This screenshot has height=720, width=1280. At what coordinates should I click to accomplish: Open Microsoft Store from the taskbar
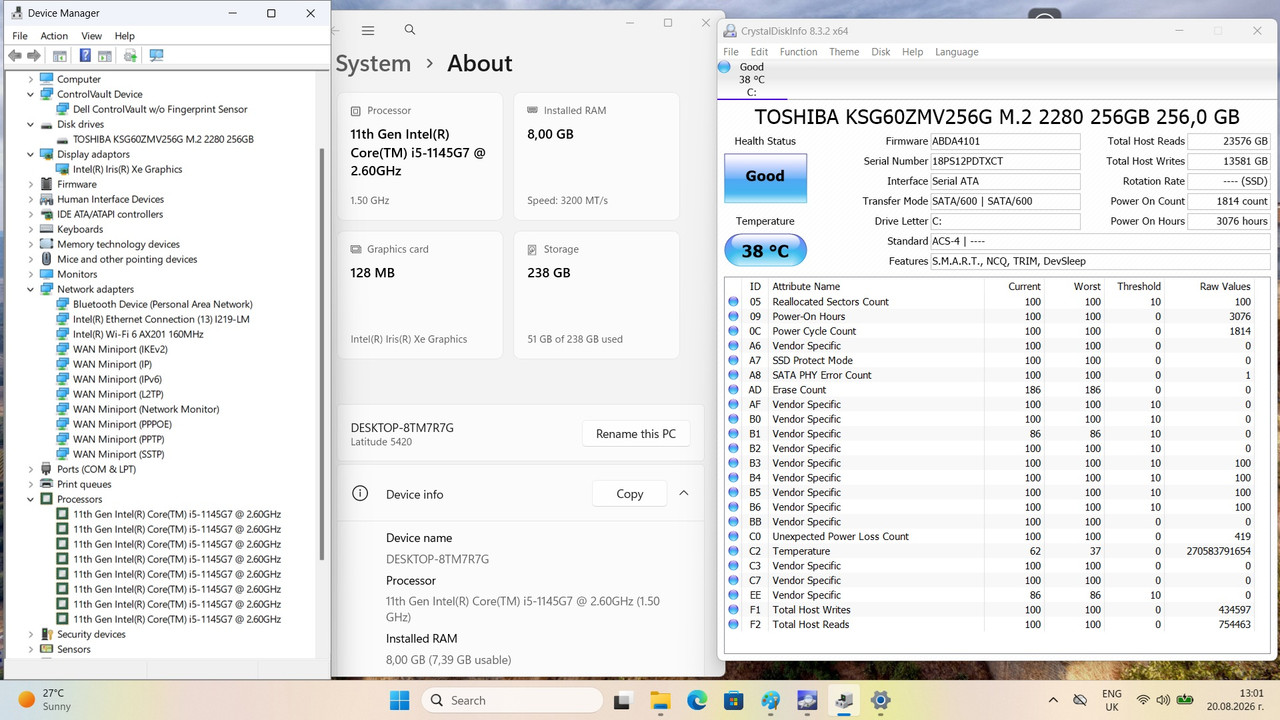pos(733,700)
